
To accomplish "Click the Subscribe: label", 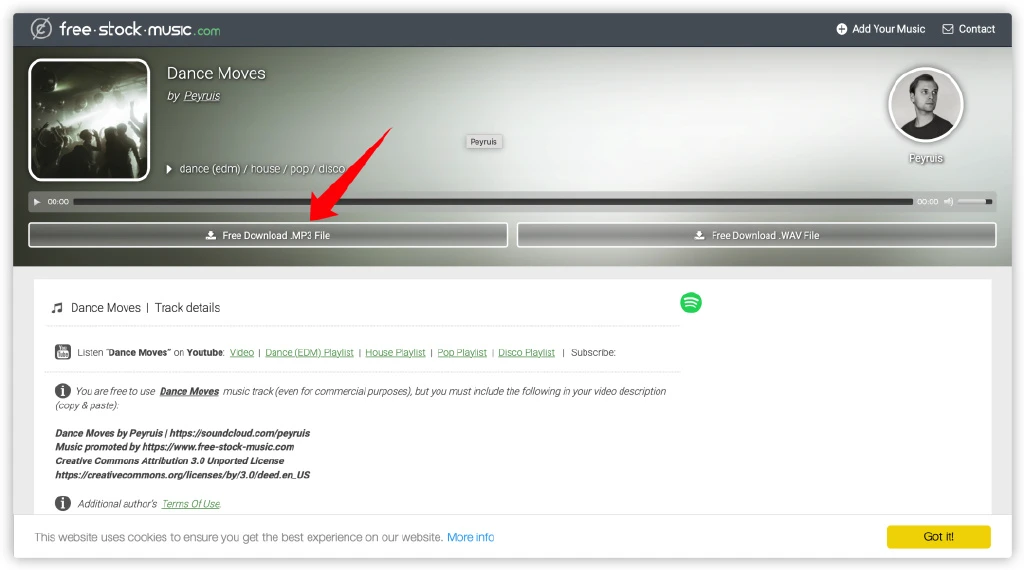I will coord(593,353).
